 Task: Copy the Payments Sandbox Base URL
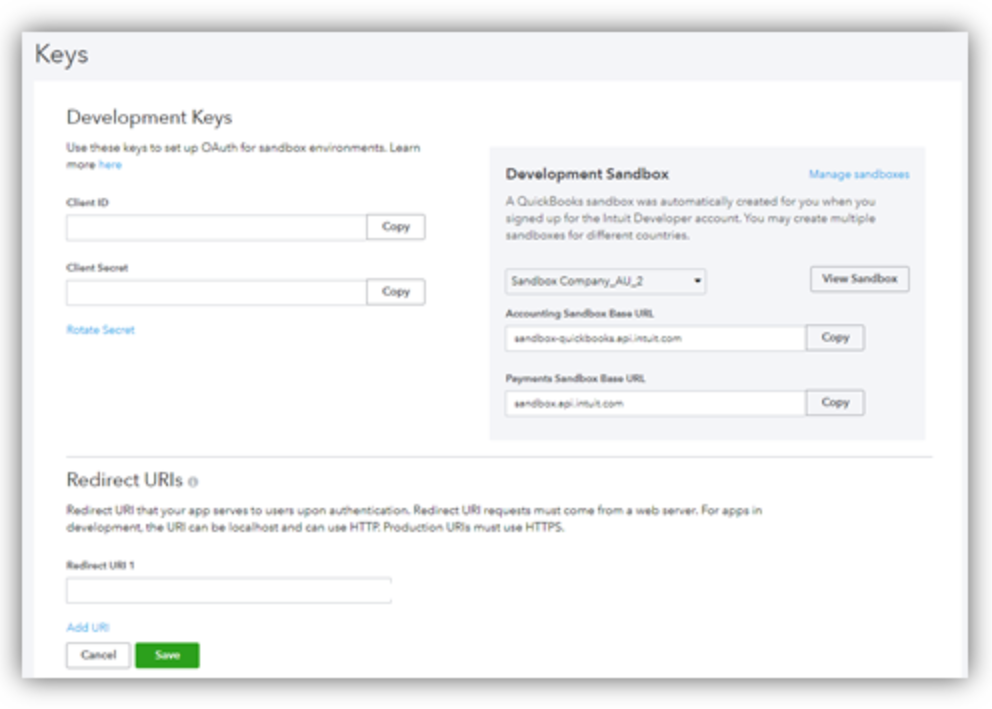pyautogui.click(x=835, y=402)
